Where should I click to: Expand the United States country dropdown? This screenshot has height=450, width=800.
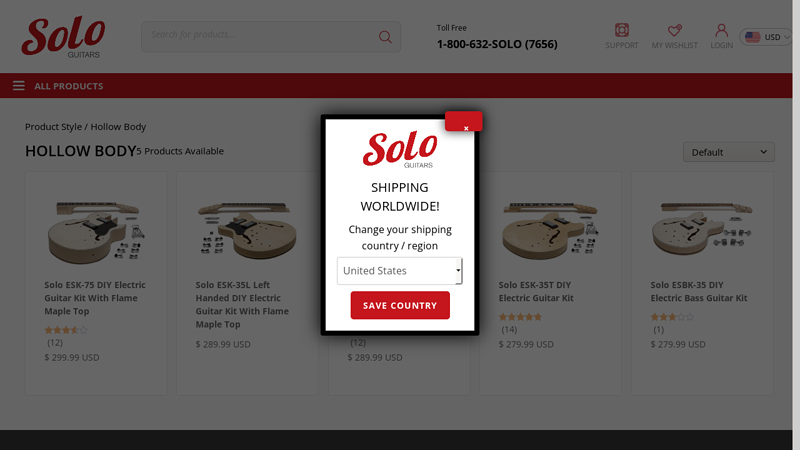[399, 271]
